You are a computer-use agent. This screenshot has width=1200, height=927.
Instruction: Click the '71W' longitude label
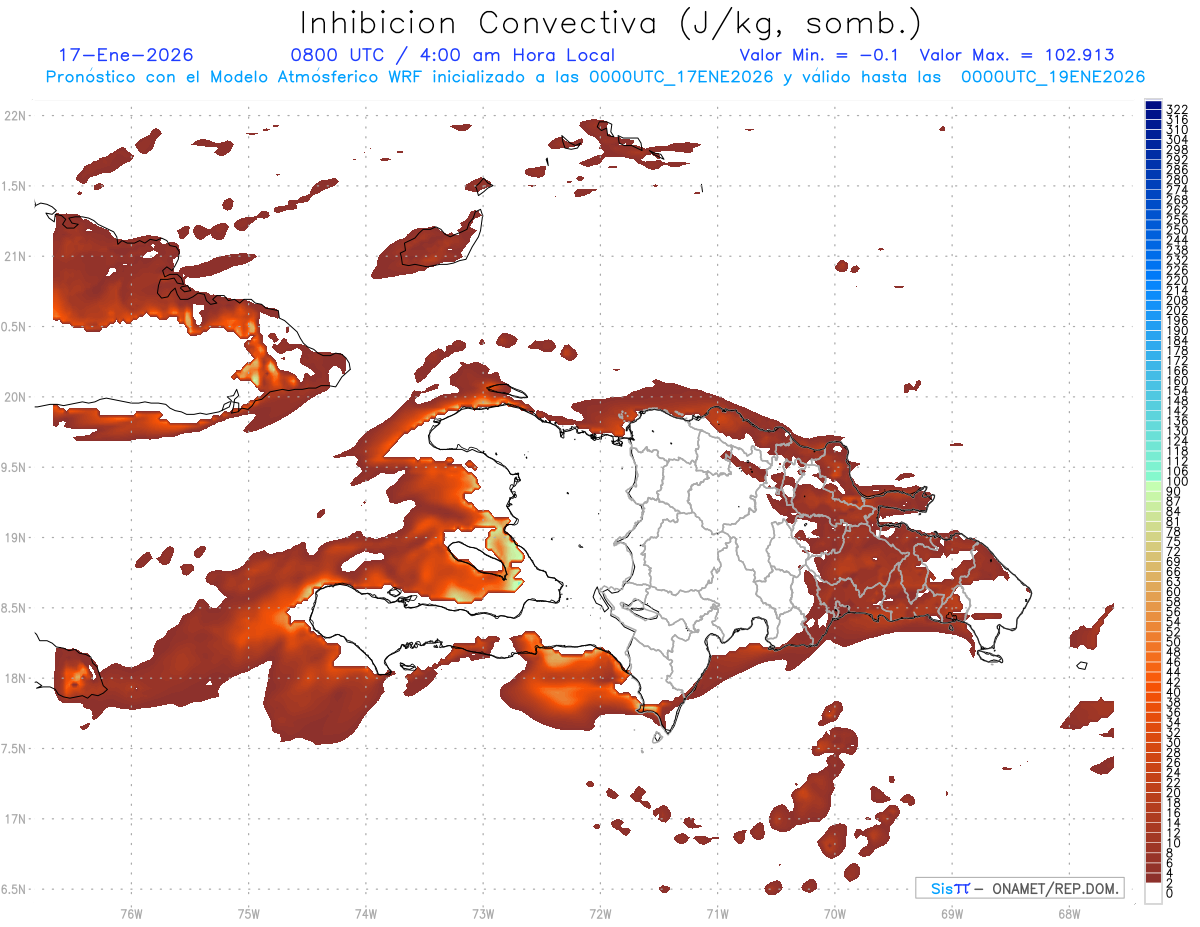tap(717, 913)
